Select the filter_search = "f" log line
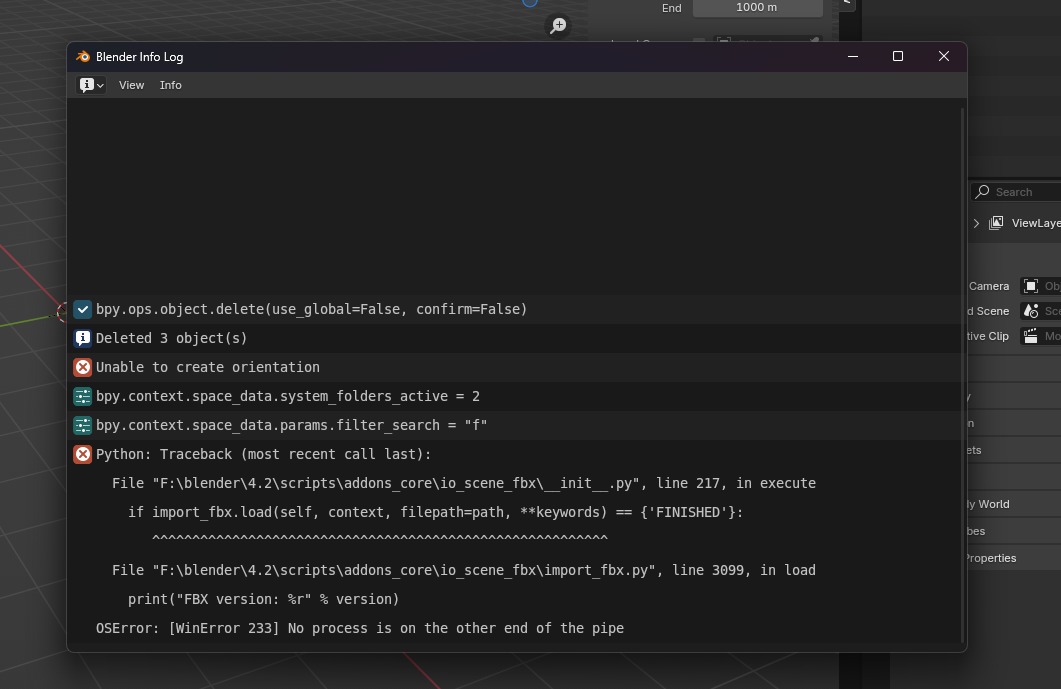The width and height of the screenshot is (1061, 689). (514, 426)
